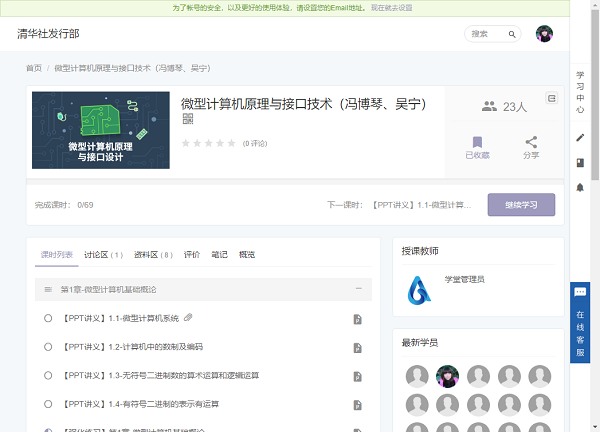Select status circle for lesson 1.4

(48, 404)
